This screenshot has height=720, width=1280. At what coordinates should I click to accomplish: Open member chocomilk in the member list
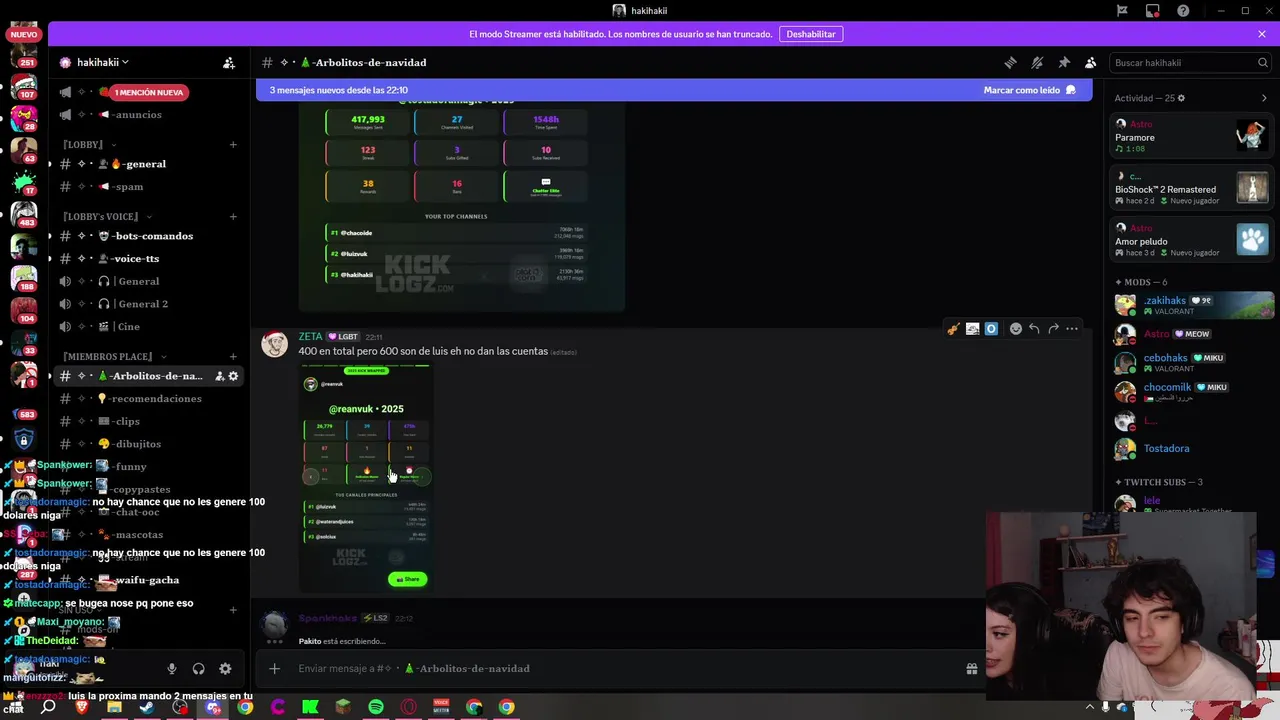click(1192, 390)
